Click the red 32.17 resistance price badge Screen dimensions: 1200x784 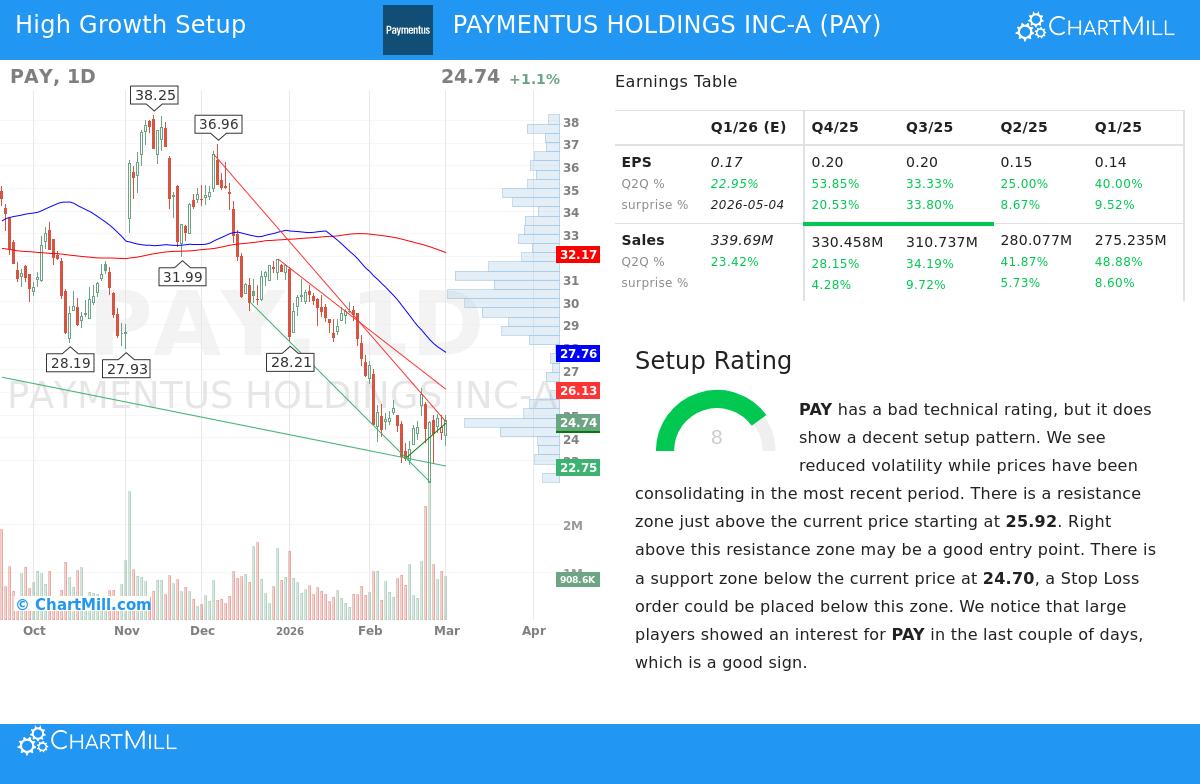pos(578,255)
